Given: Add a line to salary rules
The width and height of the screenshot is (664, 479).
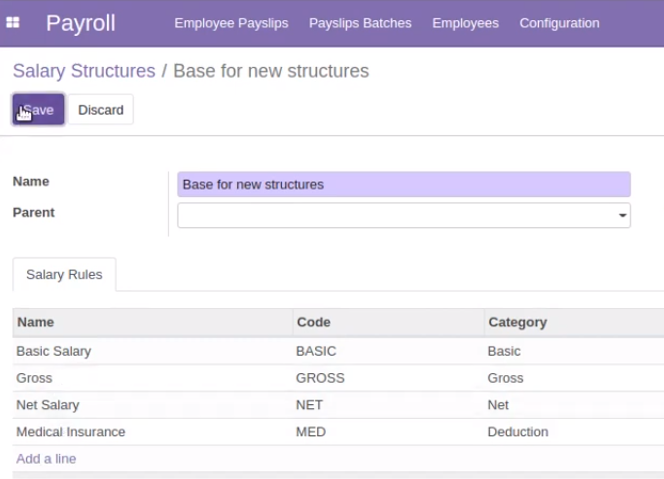Looking at the screenshot, I should (x=46, y=459).
